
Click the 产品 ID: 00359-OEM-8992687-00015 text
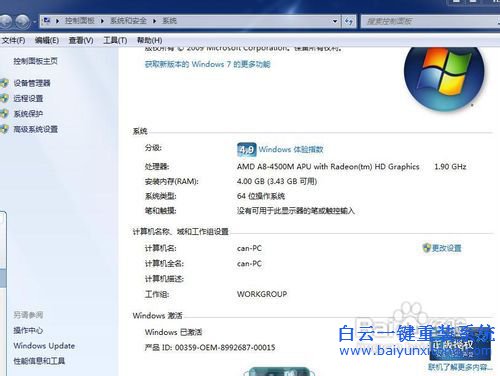tap(210, 347)
